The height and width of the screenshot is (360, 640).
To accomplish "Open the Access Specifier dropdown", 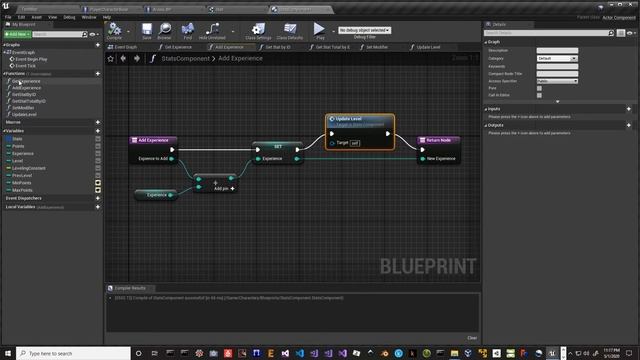I will [x=557, y=81].
